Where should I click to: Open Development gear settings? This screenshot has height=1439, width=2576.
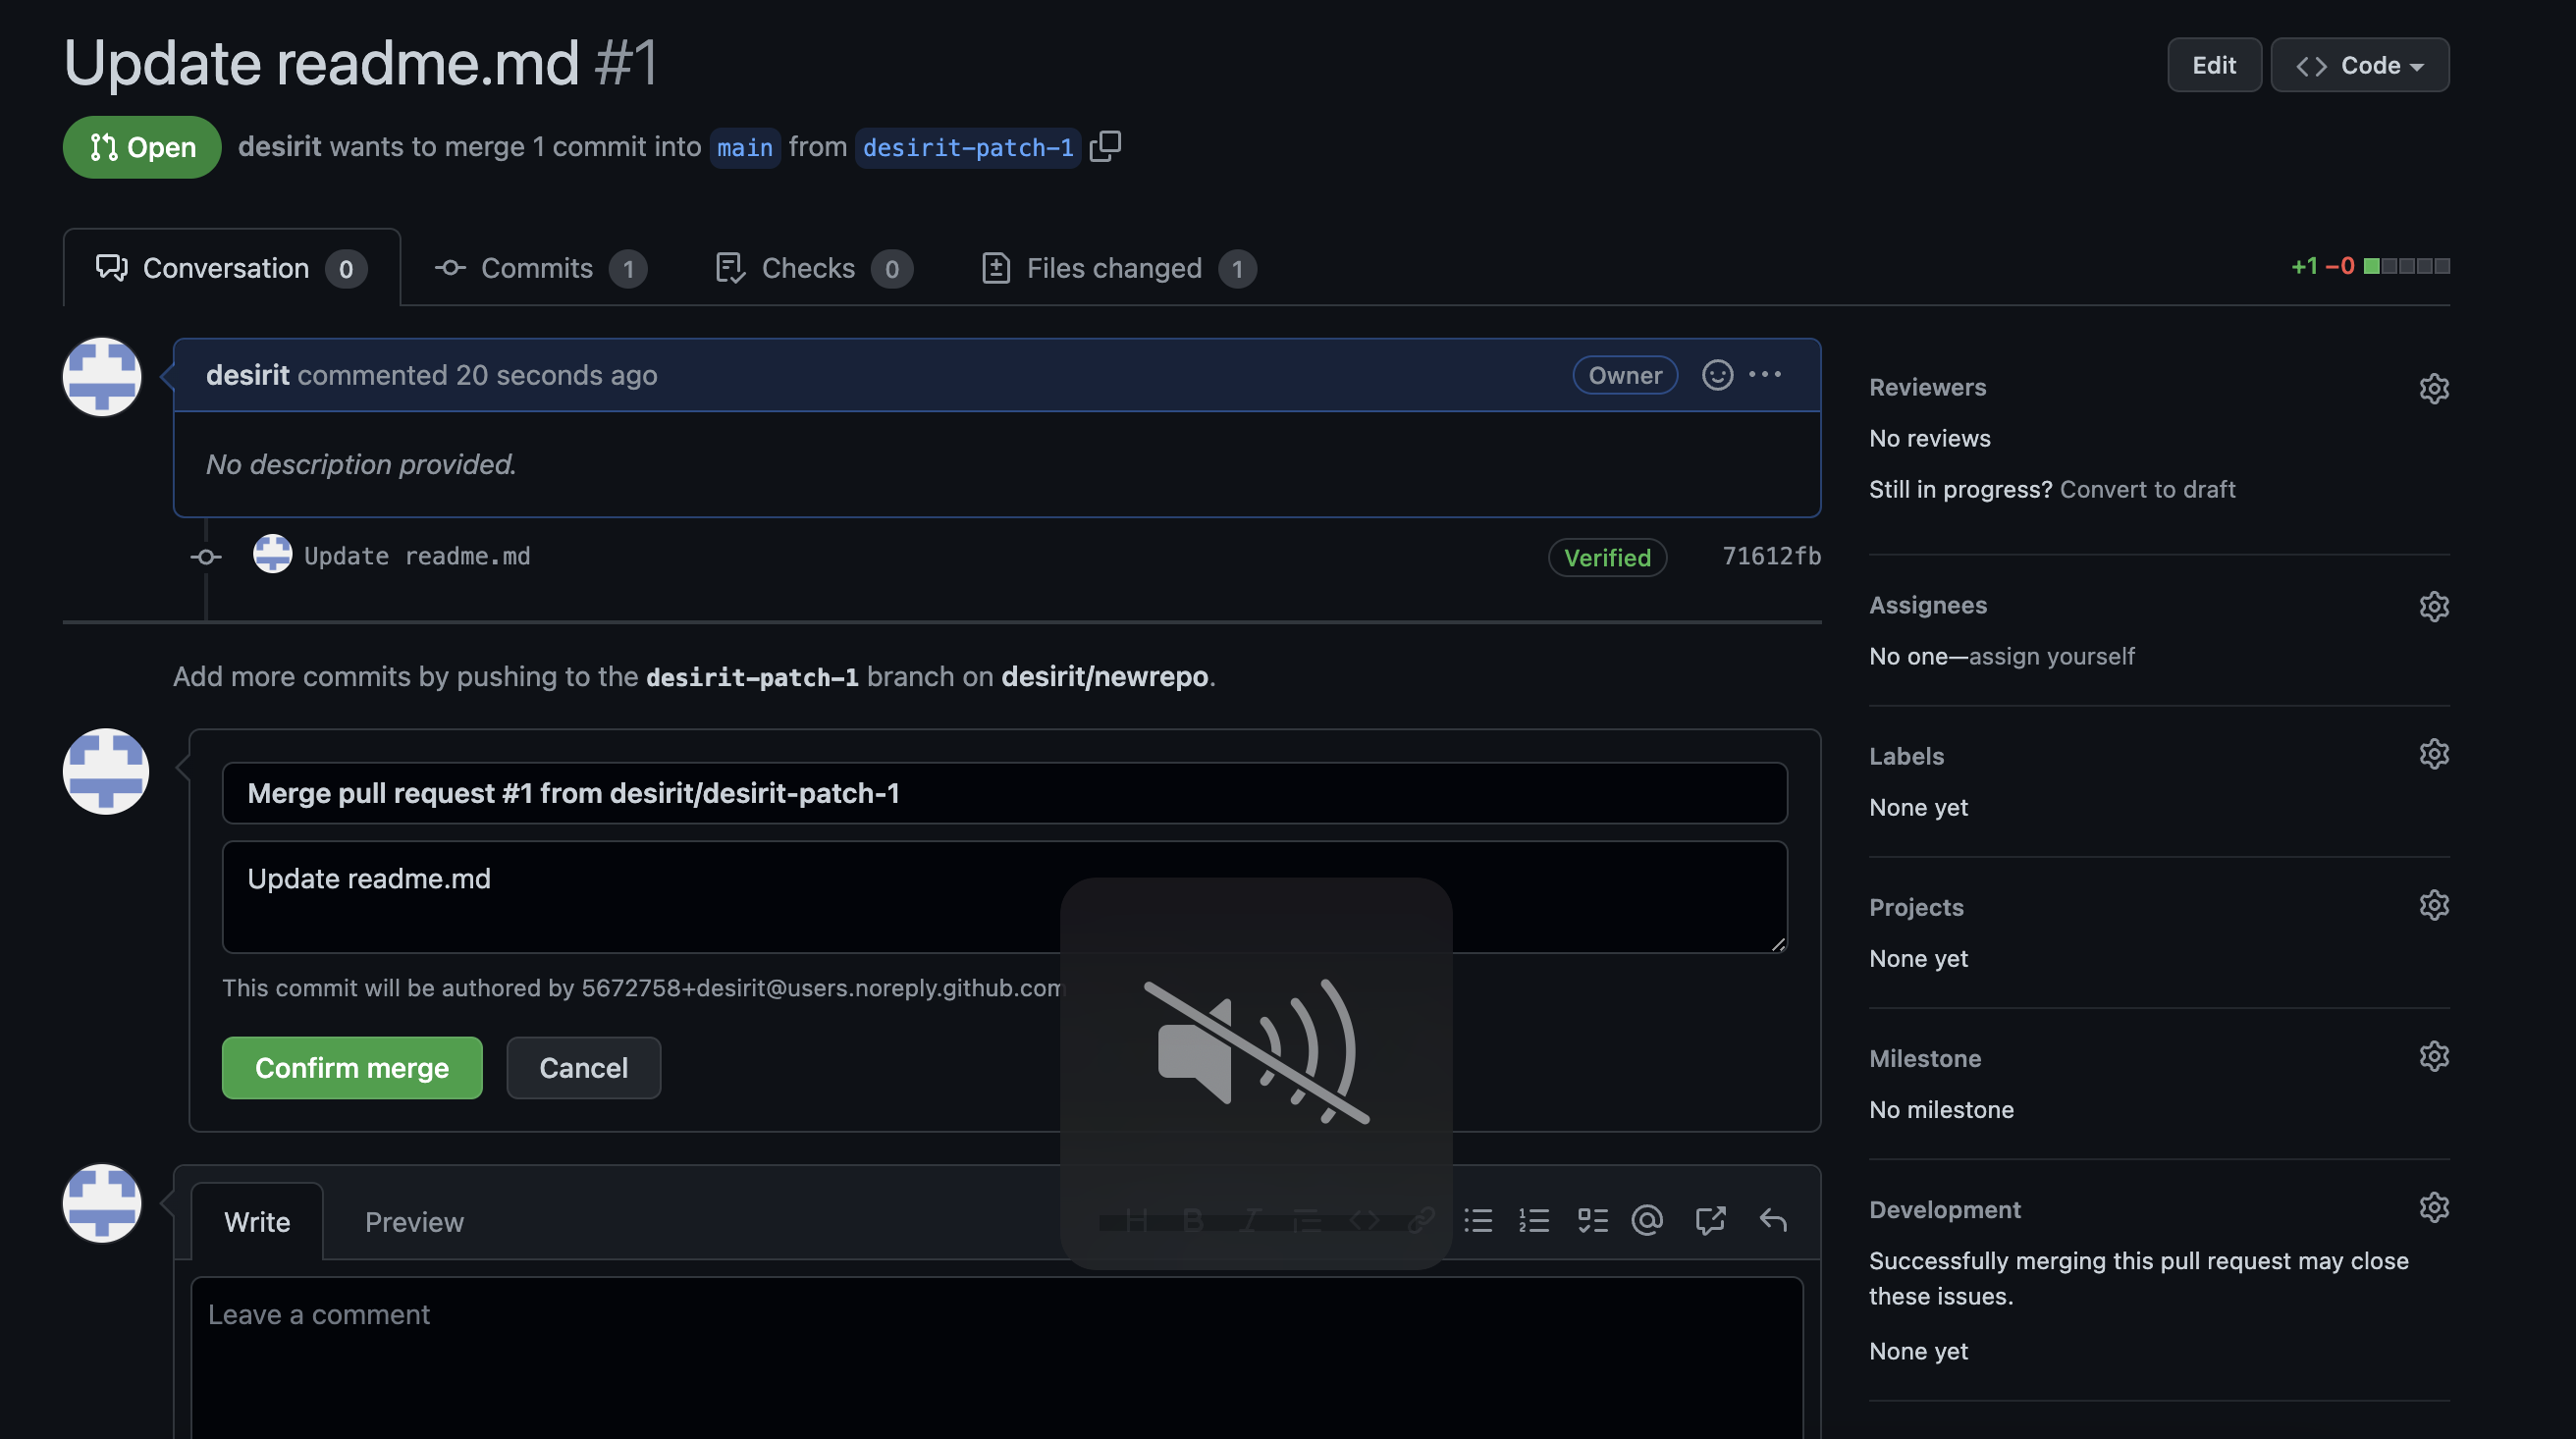pyautogui.click(x=2433, y=1207)
